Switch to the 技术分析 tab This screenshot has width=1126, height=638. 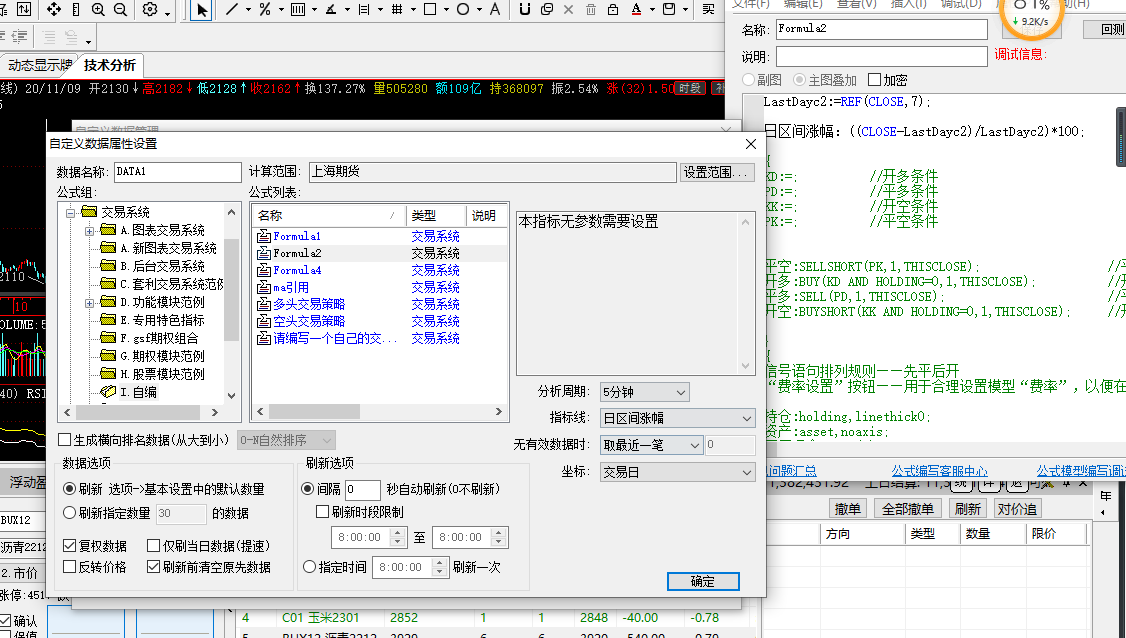[x=110, y=65]
